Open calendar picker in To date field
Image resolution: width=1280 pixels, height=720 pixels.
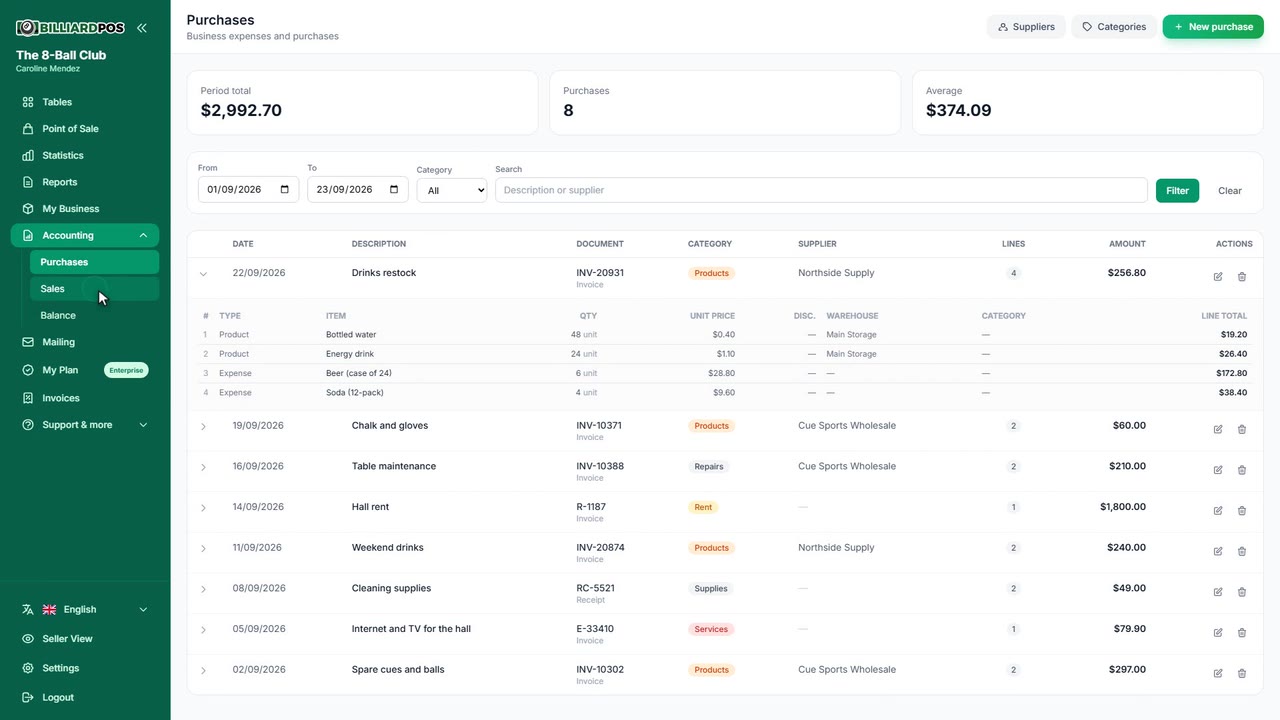pyautogui.click(x=394, y=190)
